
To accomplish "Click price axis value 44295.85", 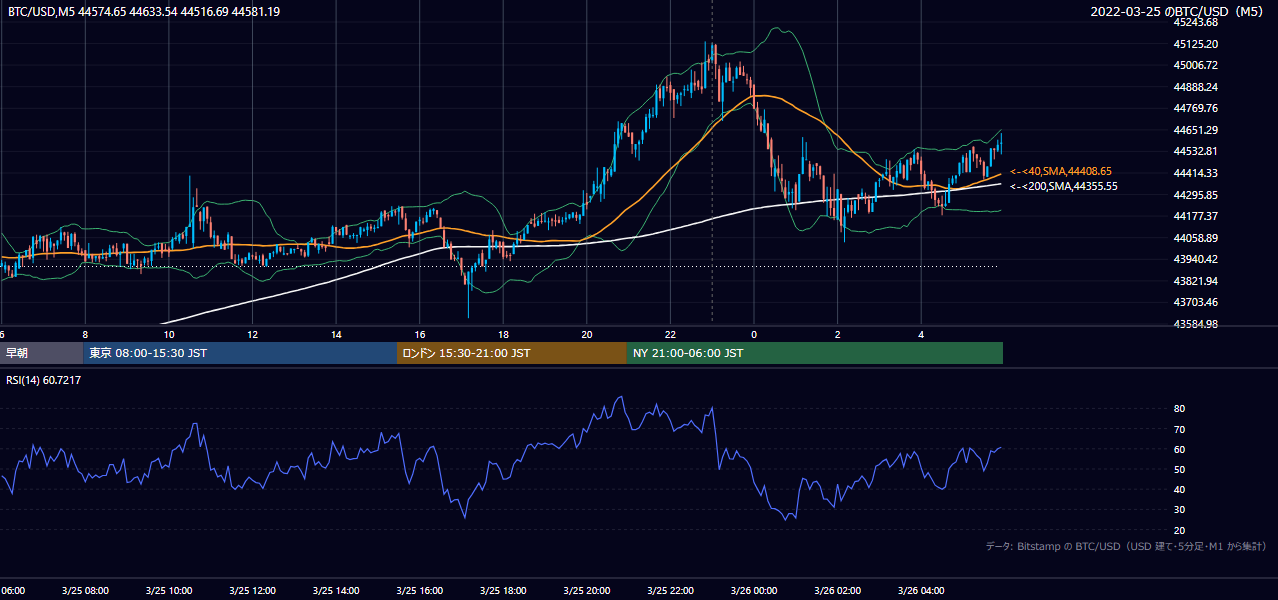I will 1196,195.
